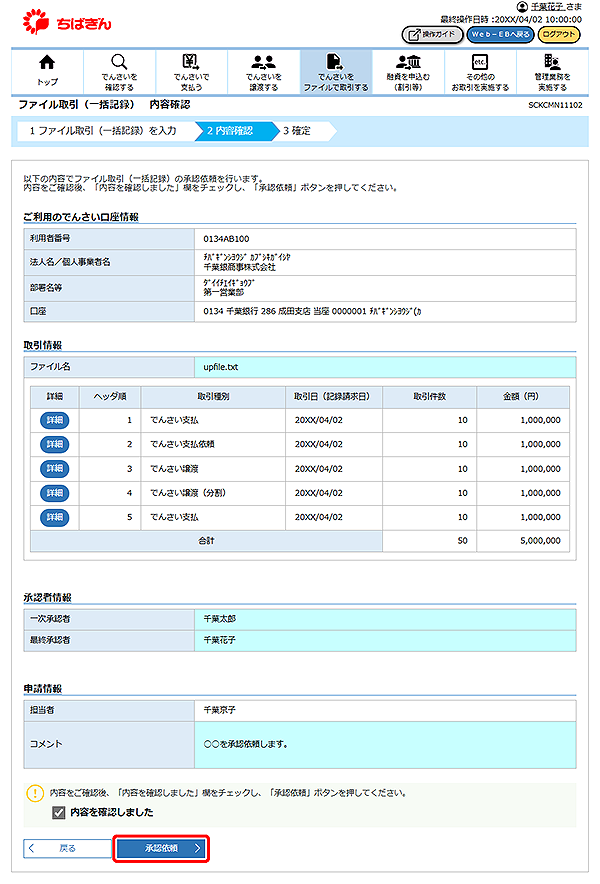Click the ログアウト button
Screen dimensions: 600x884
pos(558,34)
